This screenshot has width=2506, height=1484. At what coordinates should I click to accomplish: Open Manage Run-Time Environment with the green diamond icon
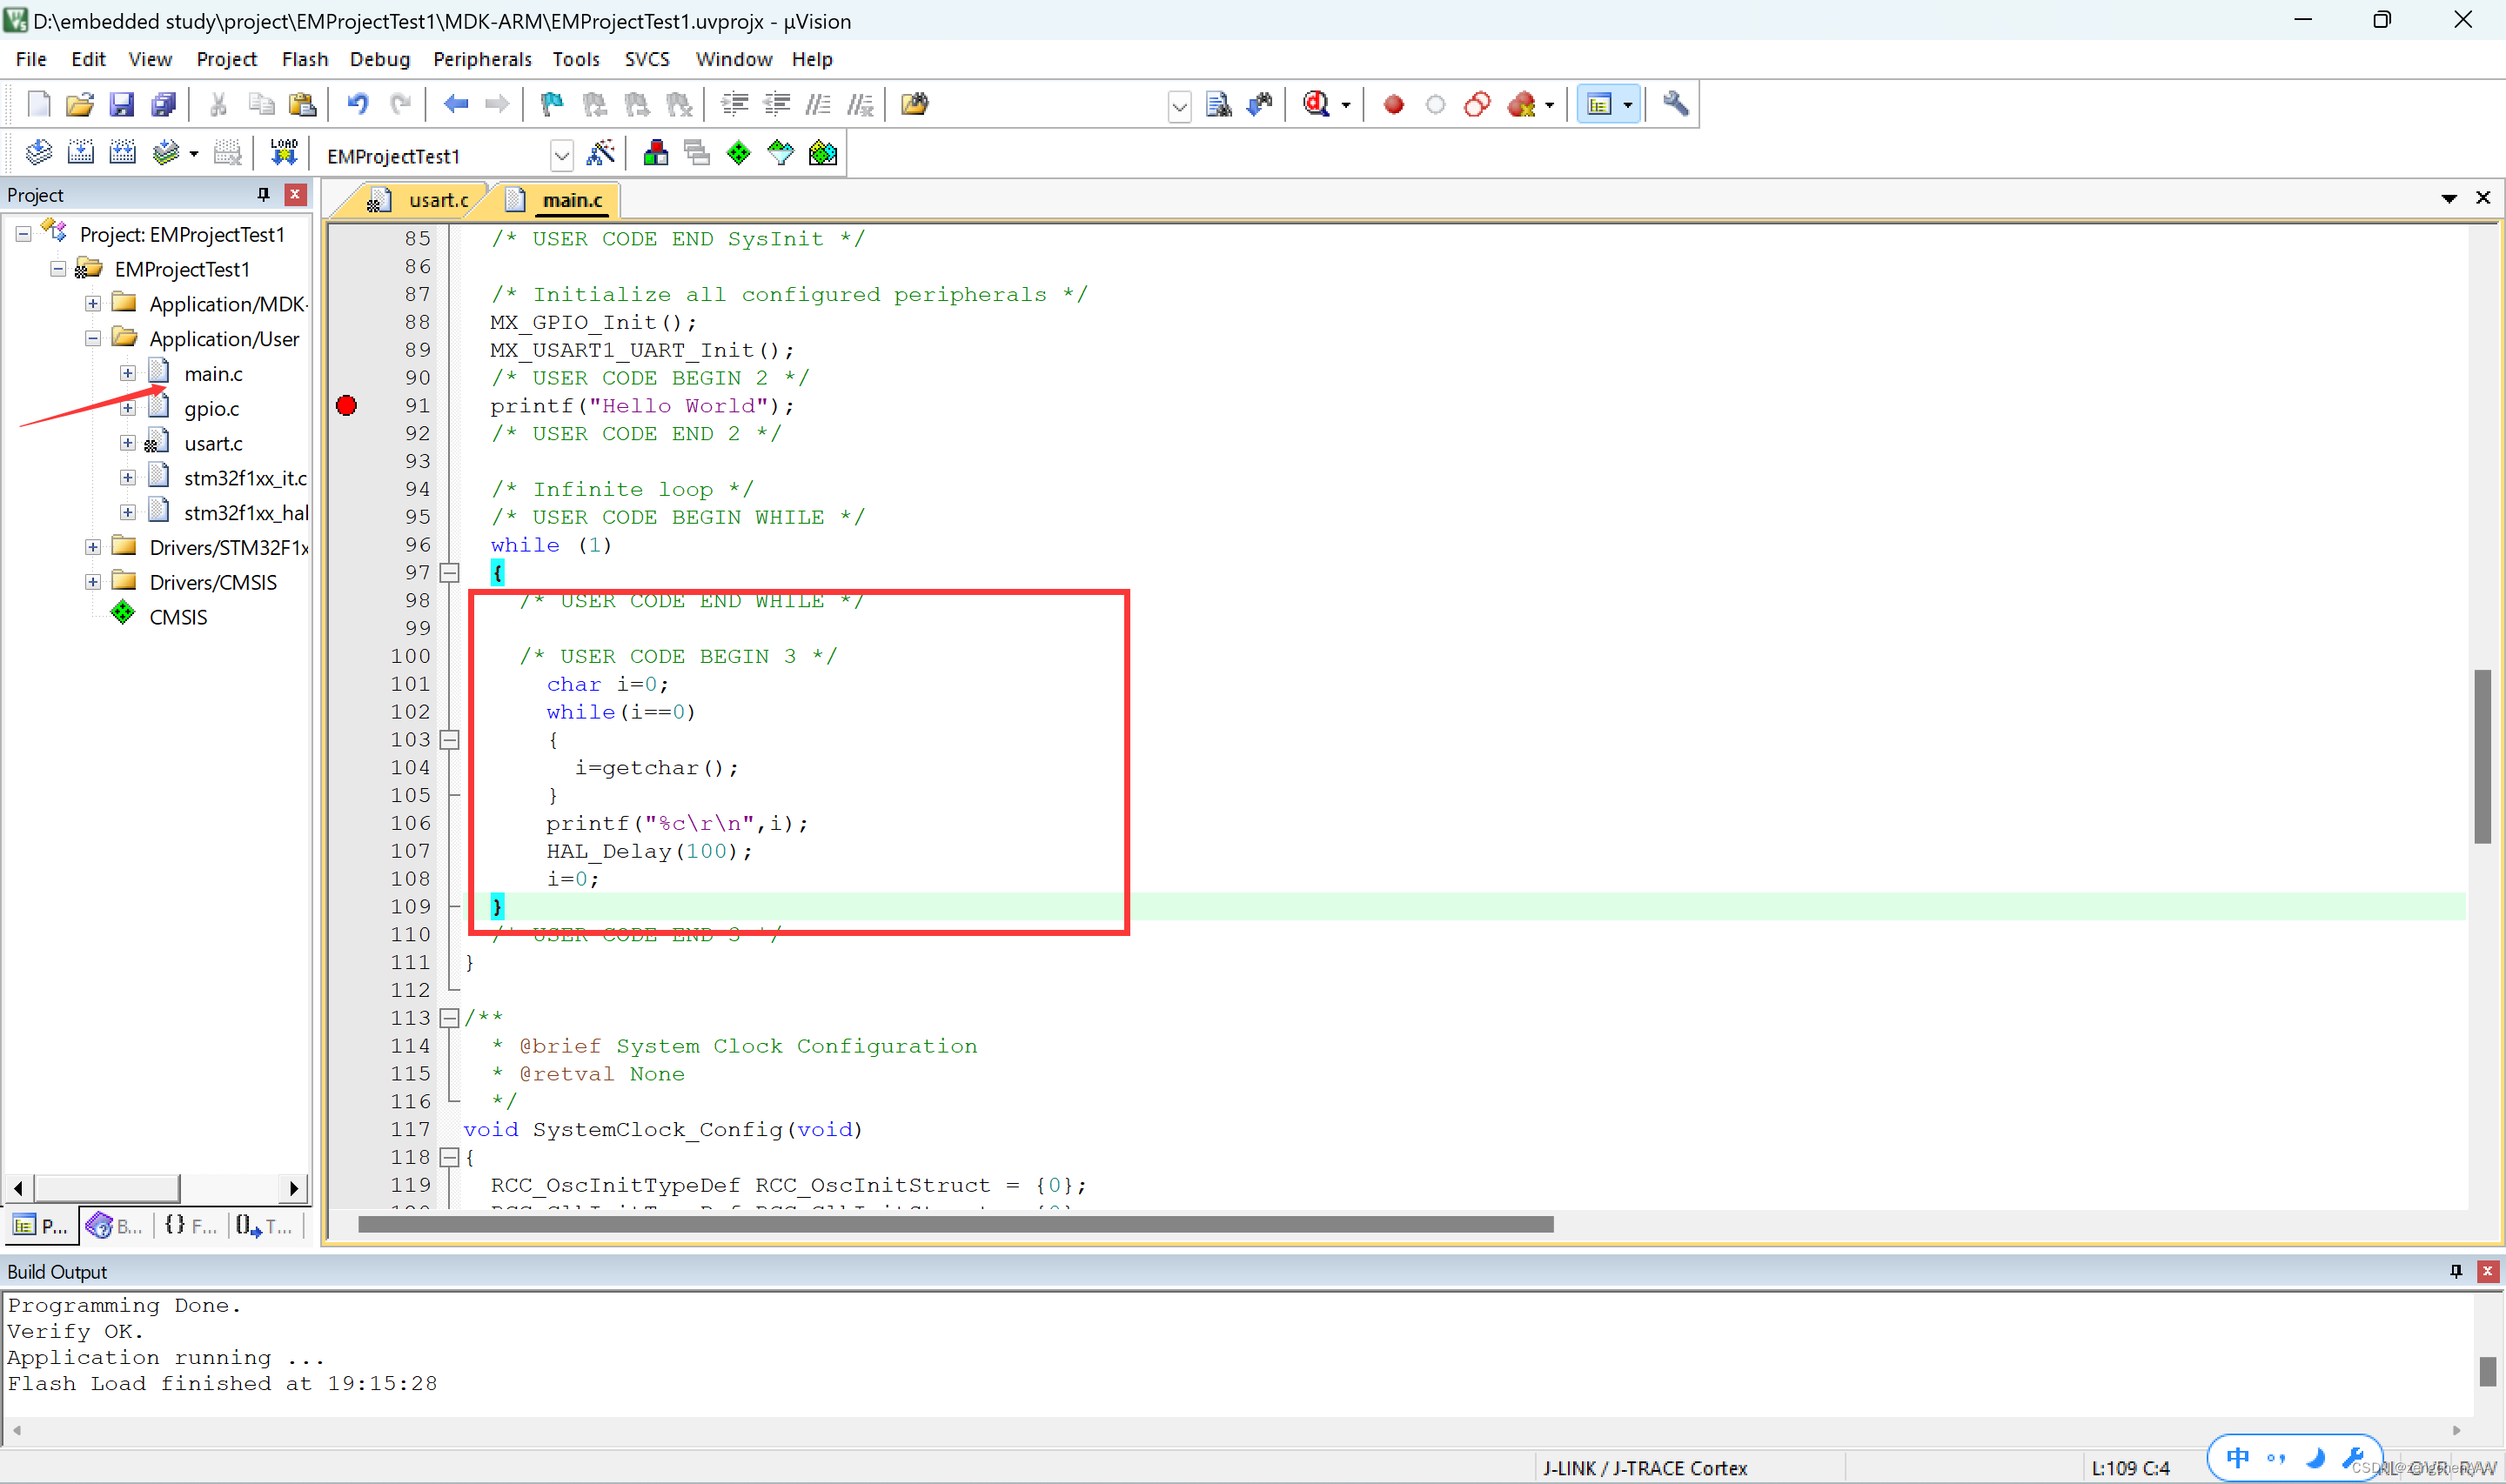(739, 153)
